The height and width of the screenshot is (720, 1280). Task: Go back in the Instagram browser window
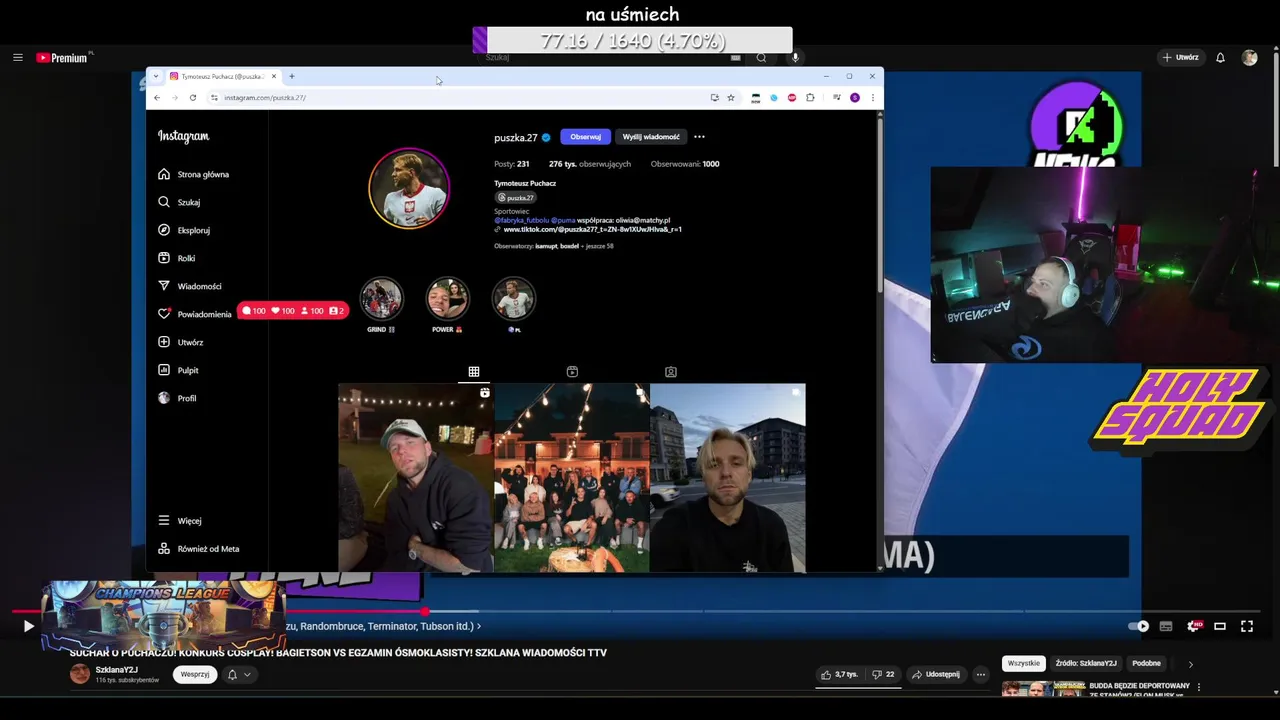pyautogui.click(x=157, y=98)
